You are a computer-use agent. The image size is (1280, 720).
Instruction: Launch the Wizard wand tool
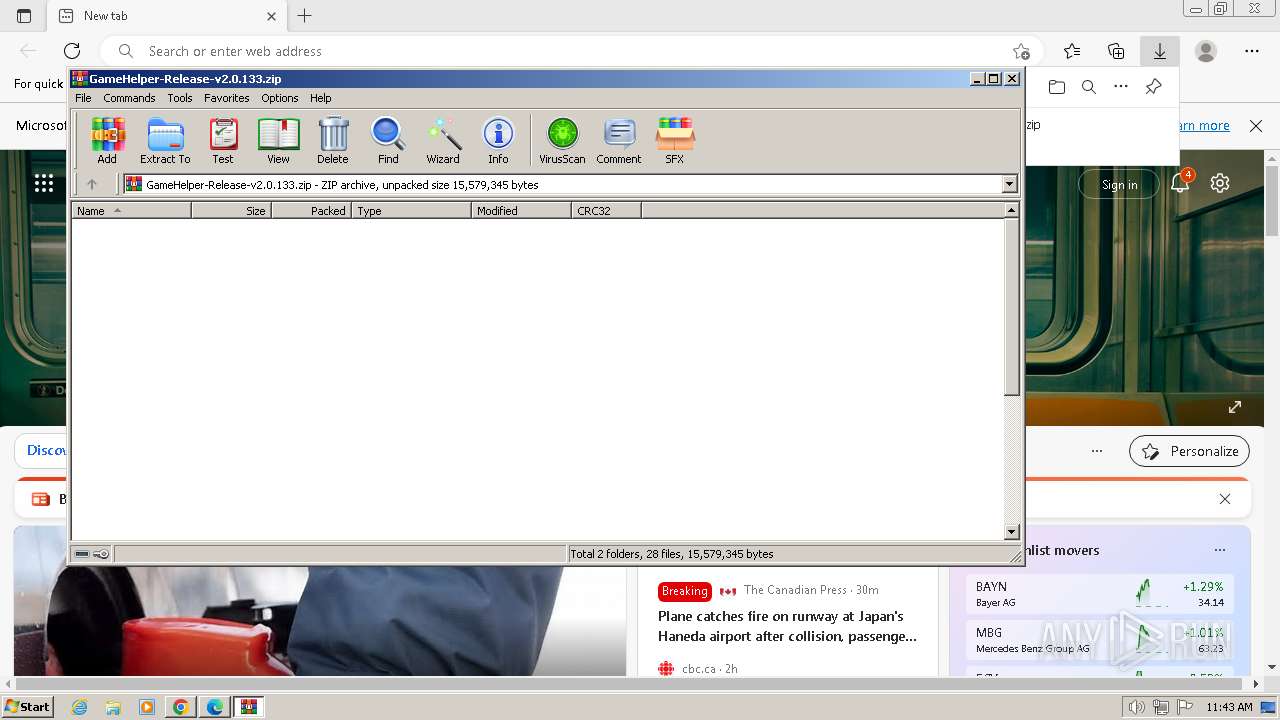(443, 141)
